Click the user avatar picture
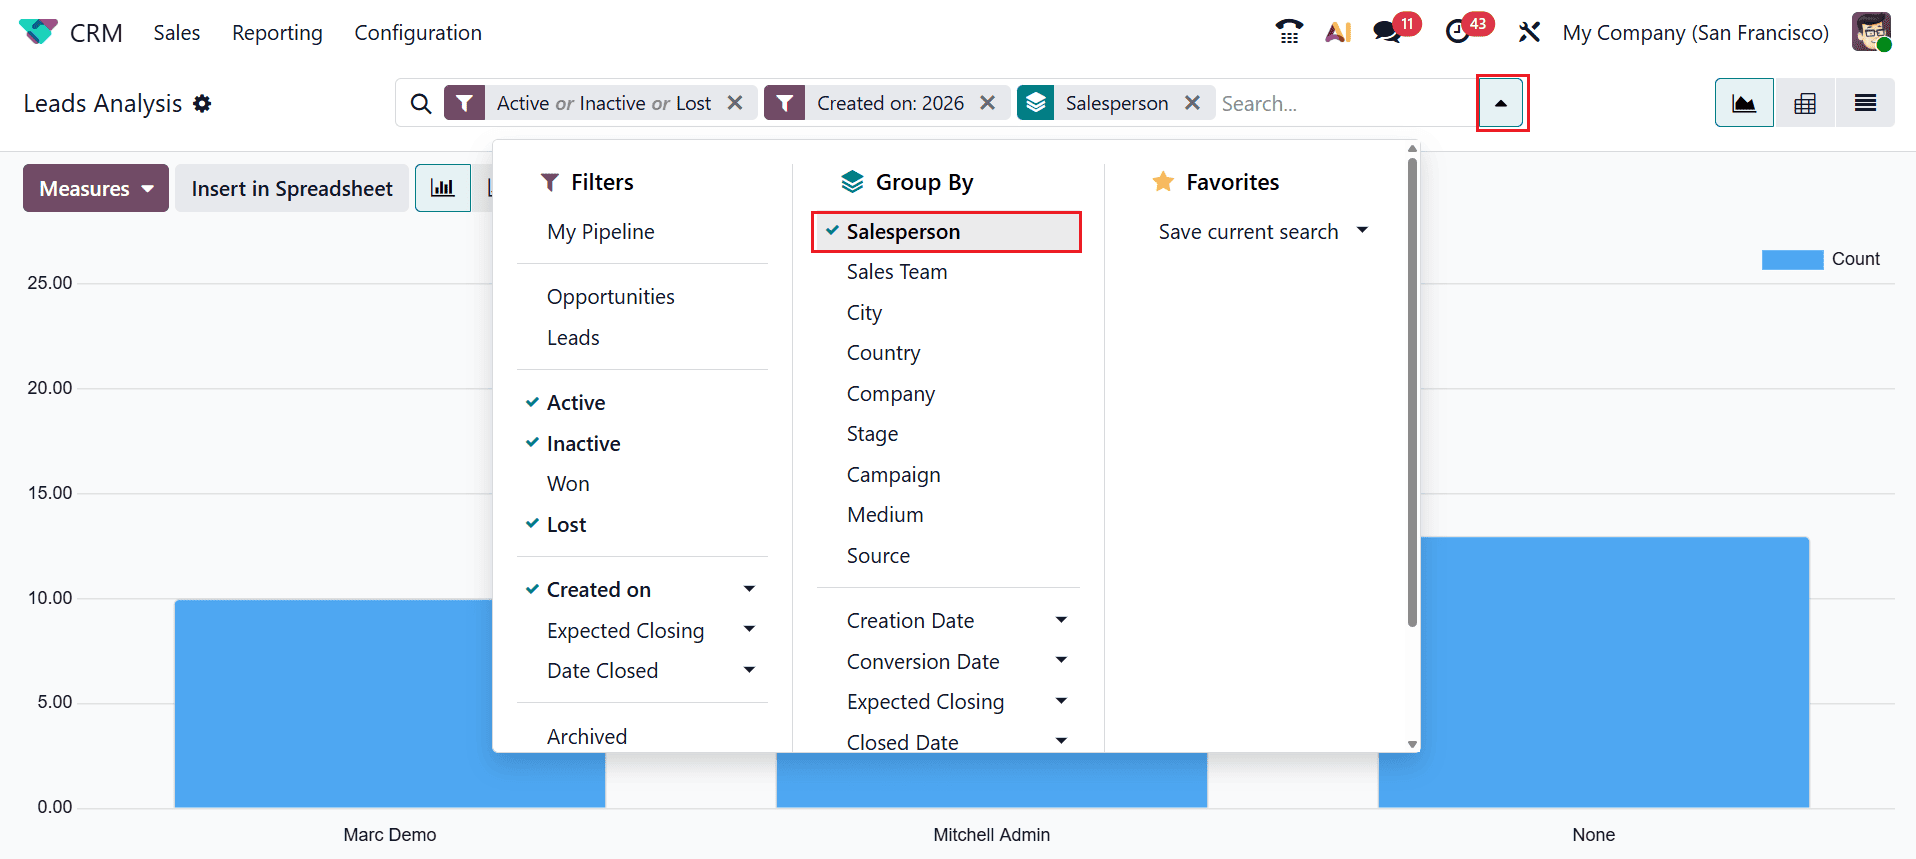The height and width of the screenshot is (859, 1916). [1871, 32]
